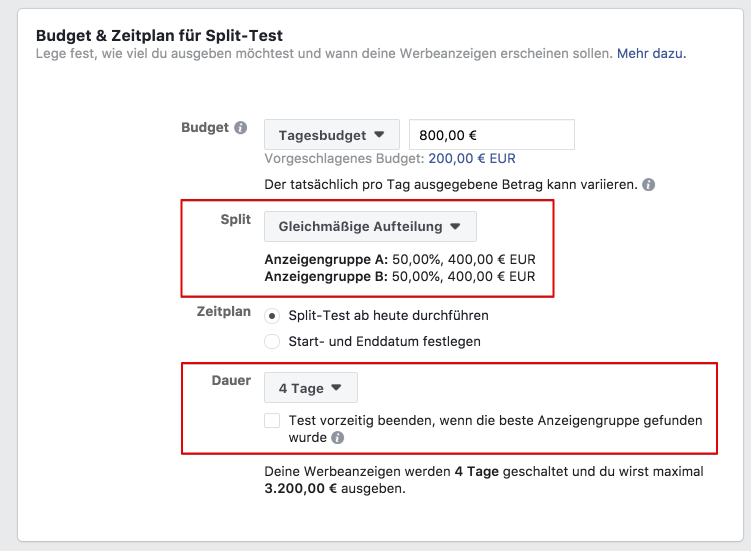
Task: Select 'Split-Test ab heute durchführen' radio
Action: 272,316
